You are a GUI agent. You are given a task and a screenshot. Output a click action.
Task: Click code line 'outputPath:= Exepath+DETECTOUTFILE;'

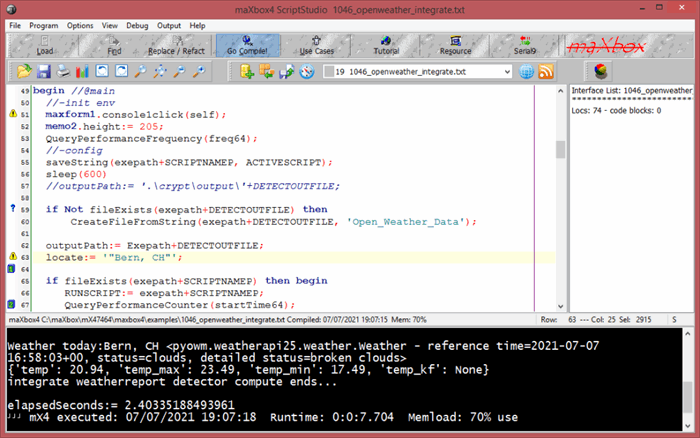click(x=154, y=246)
